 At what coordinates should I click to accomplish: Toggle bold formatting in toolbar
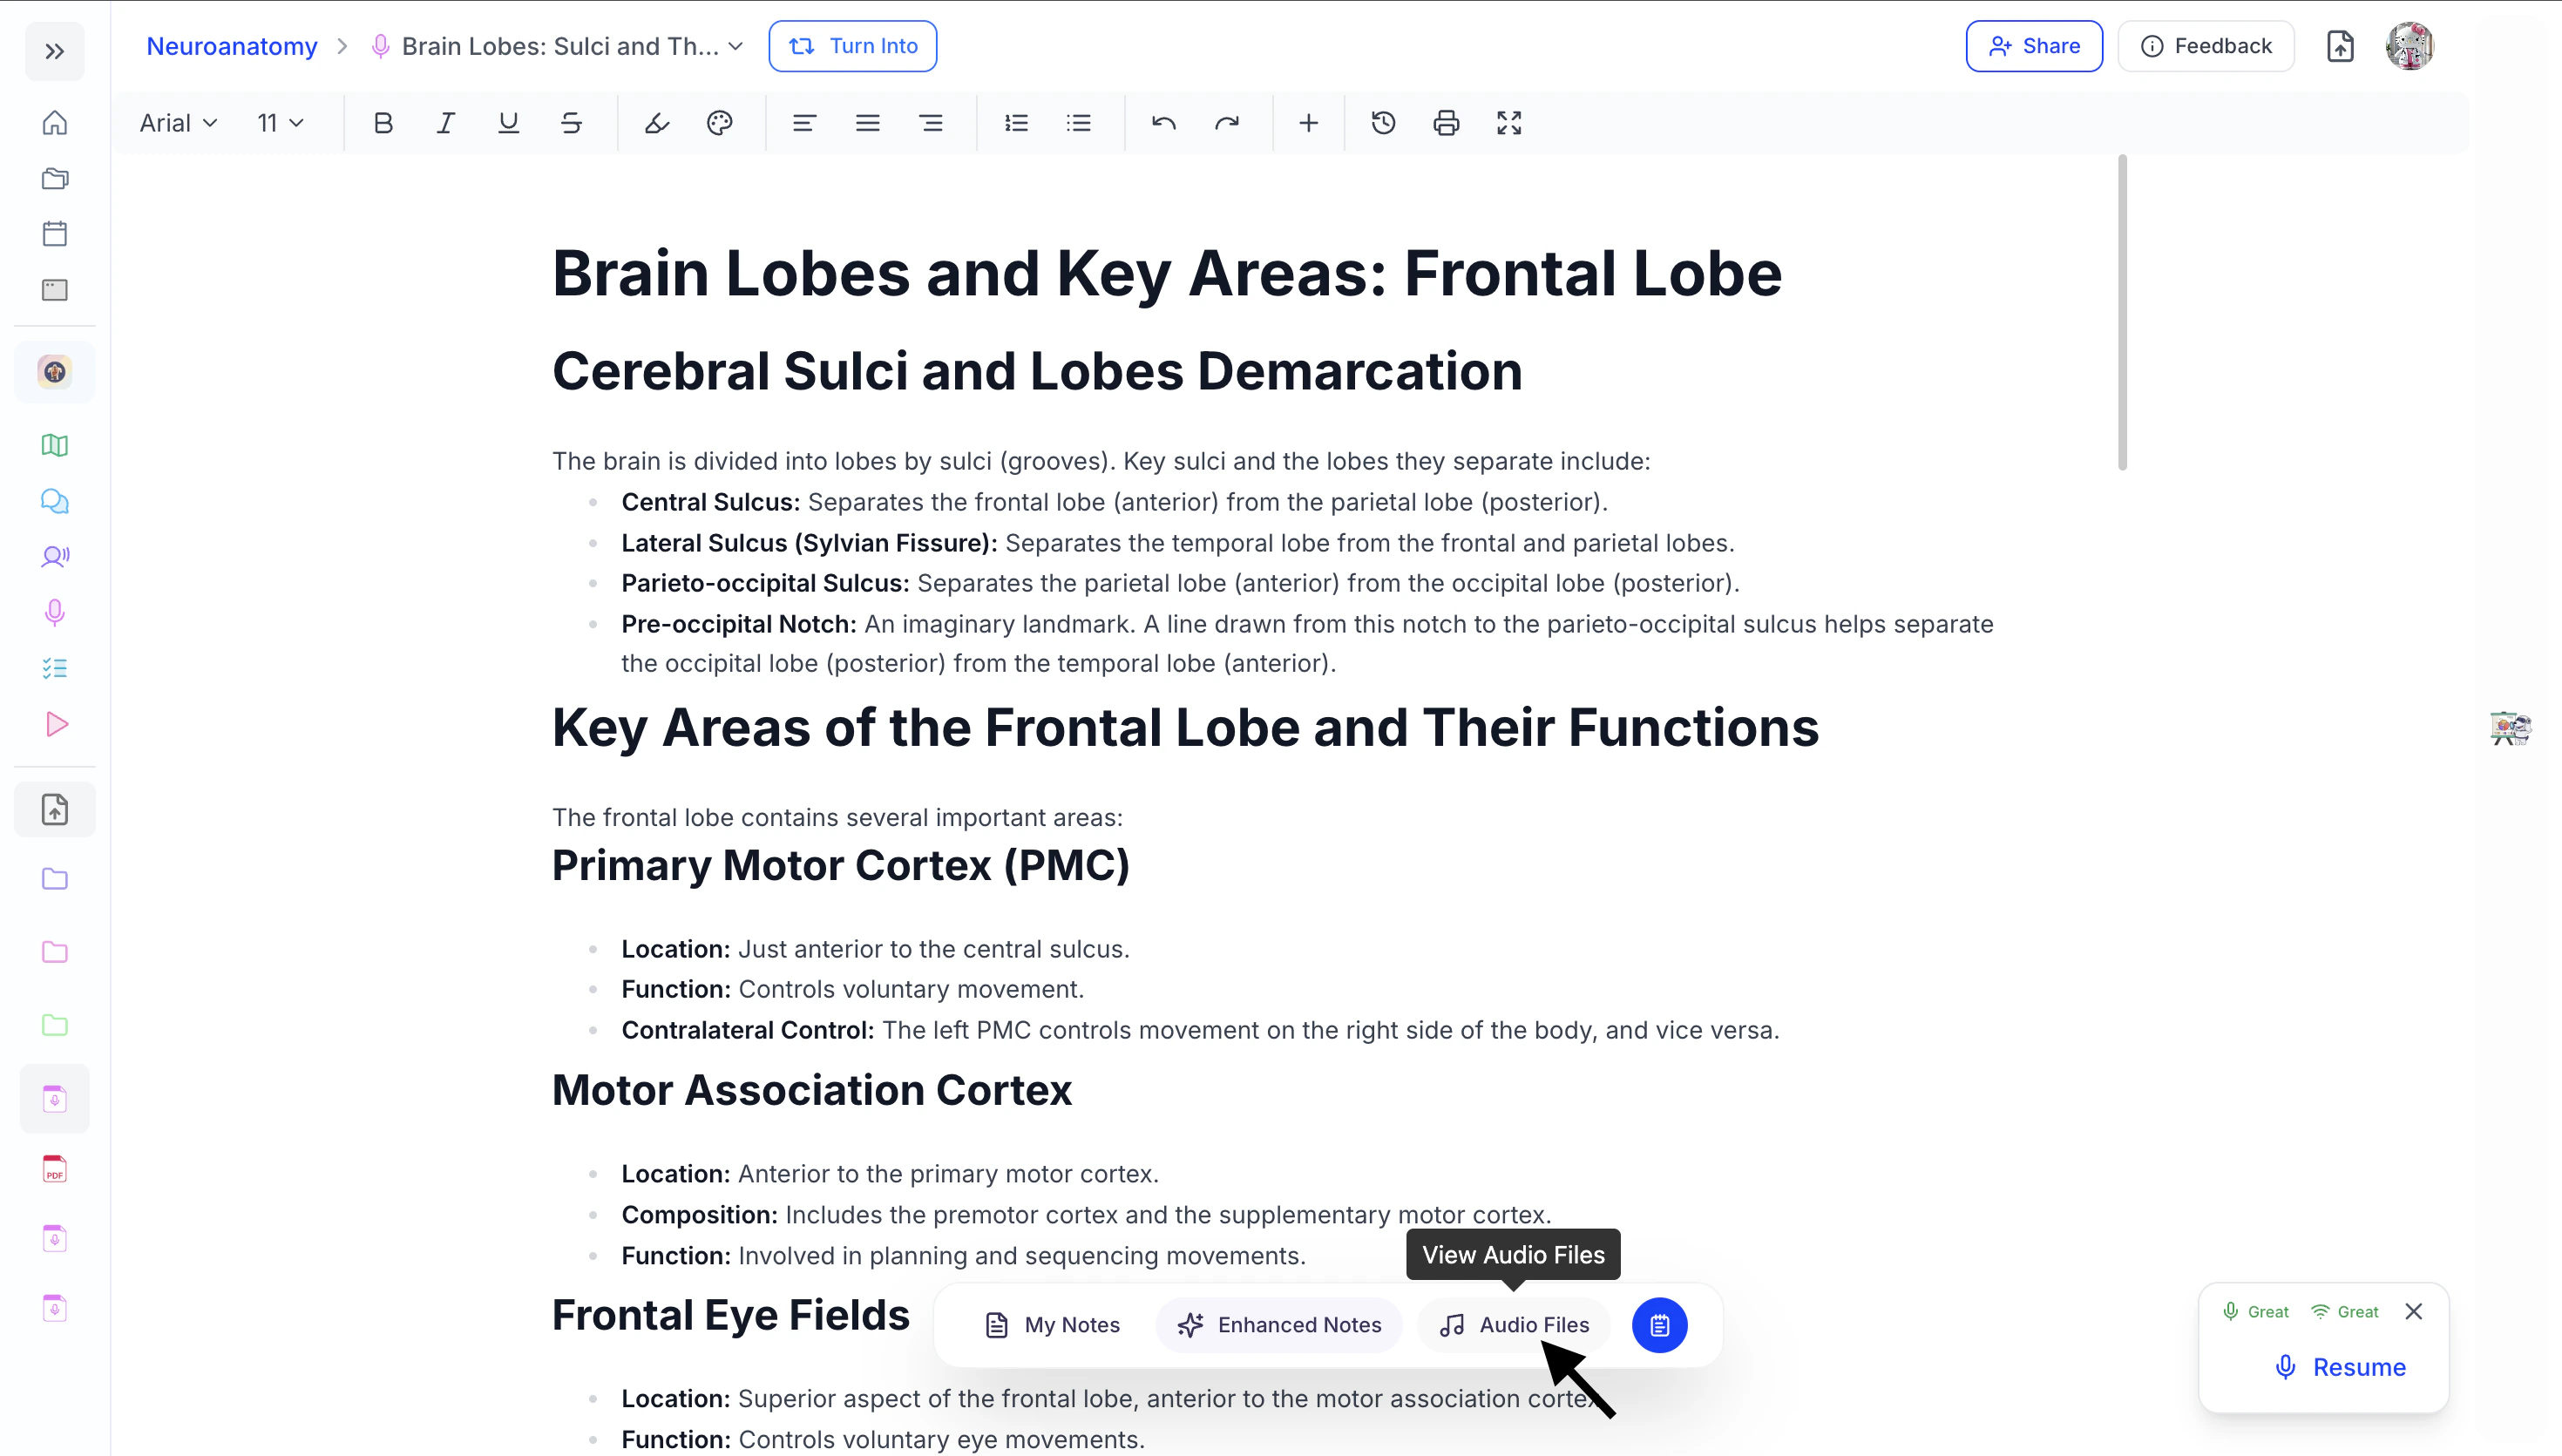pos(383,123)
